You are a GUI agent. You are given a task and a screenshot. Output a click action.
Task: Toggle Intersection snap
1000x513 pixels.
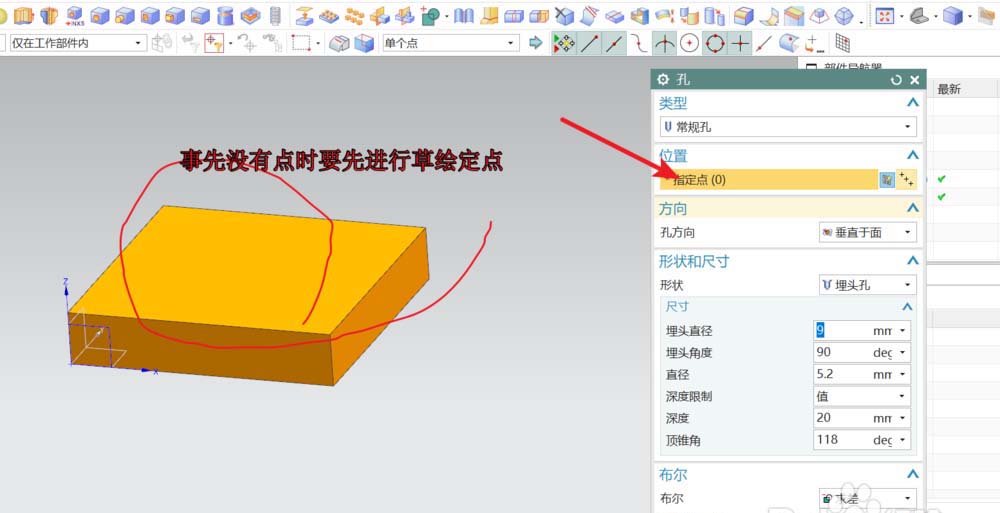665,43
